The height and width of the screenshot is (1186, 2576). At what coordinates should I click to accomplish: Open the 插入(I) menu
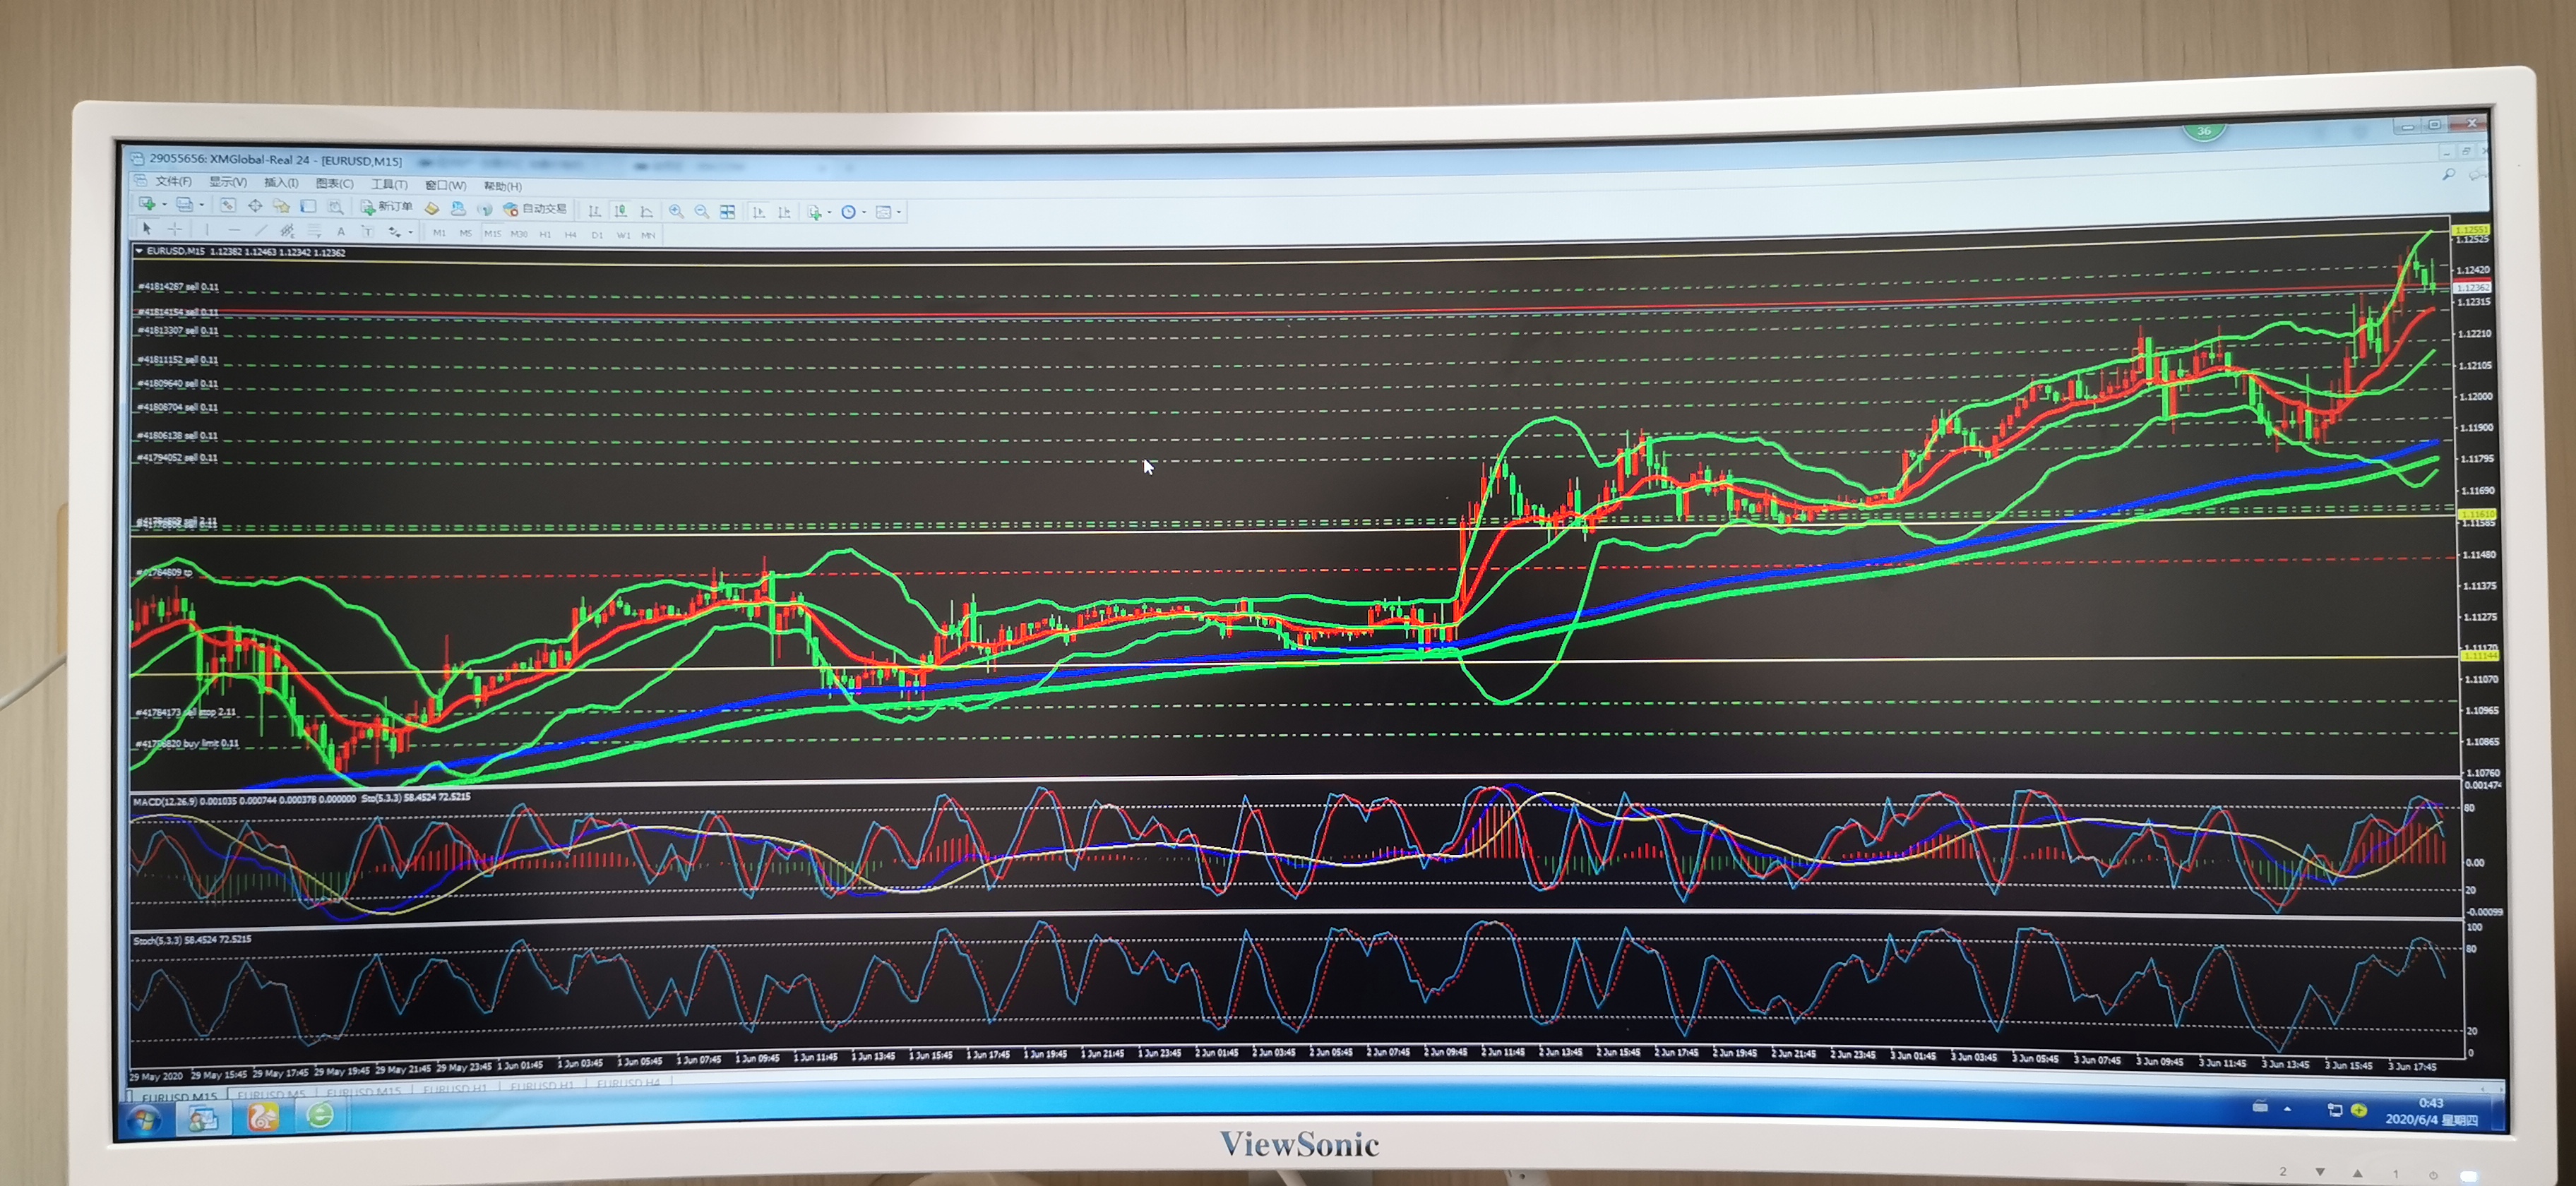[281, 183]
